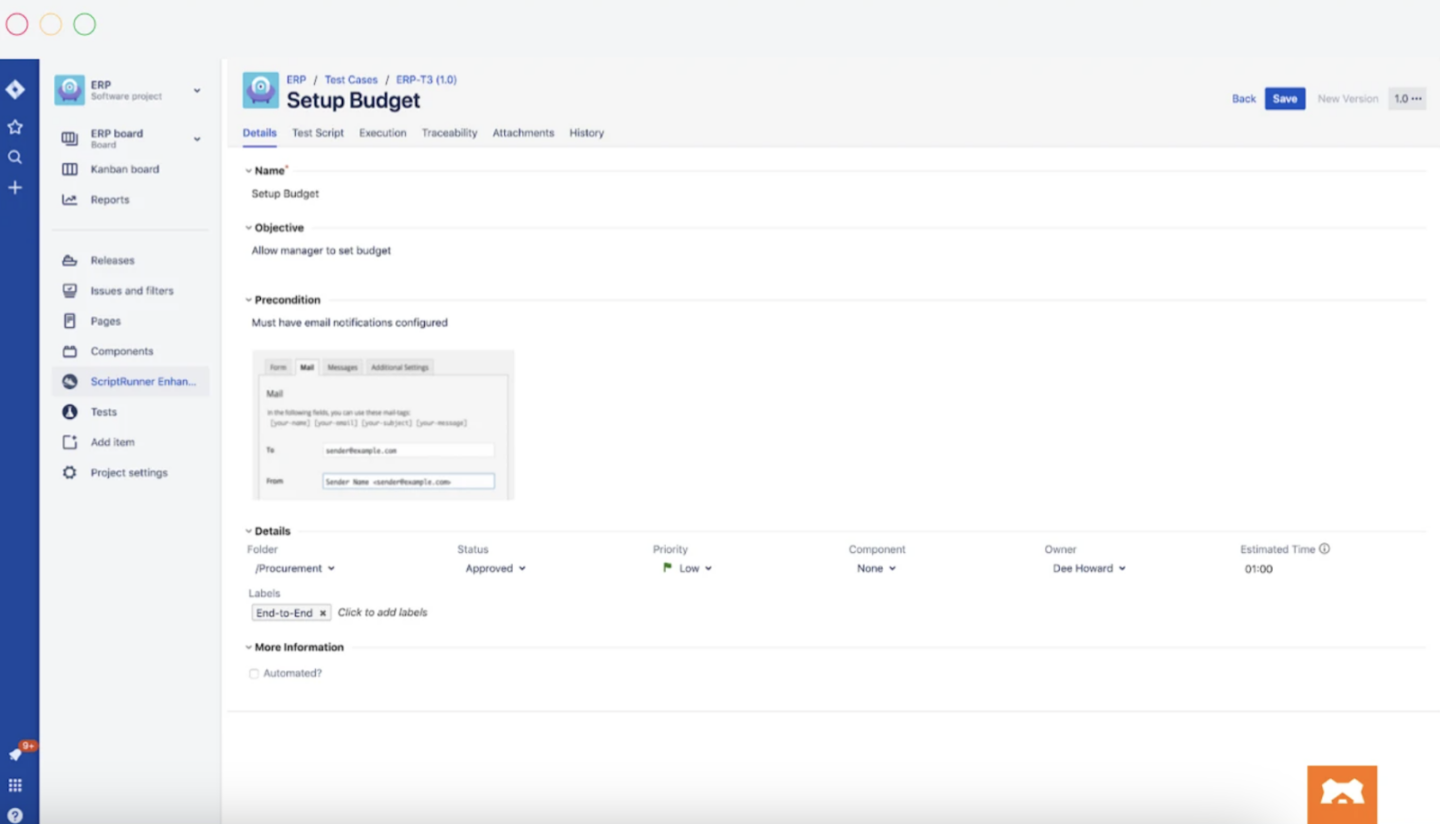
Task: Click the Estimated Time info icon
Action: [1322, 548]
